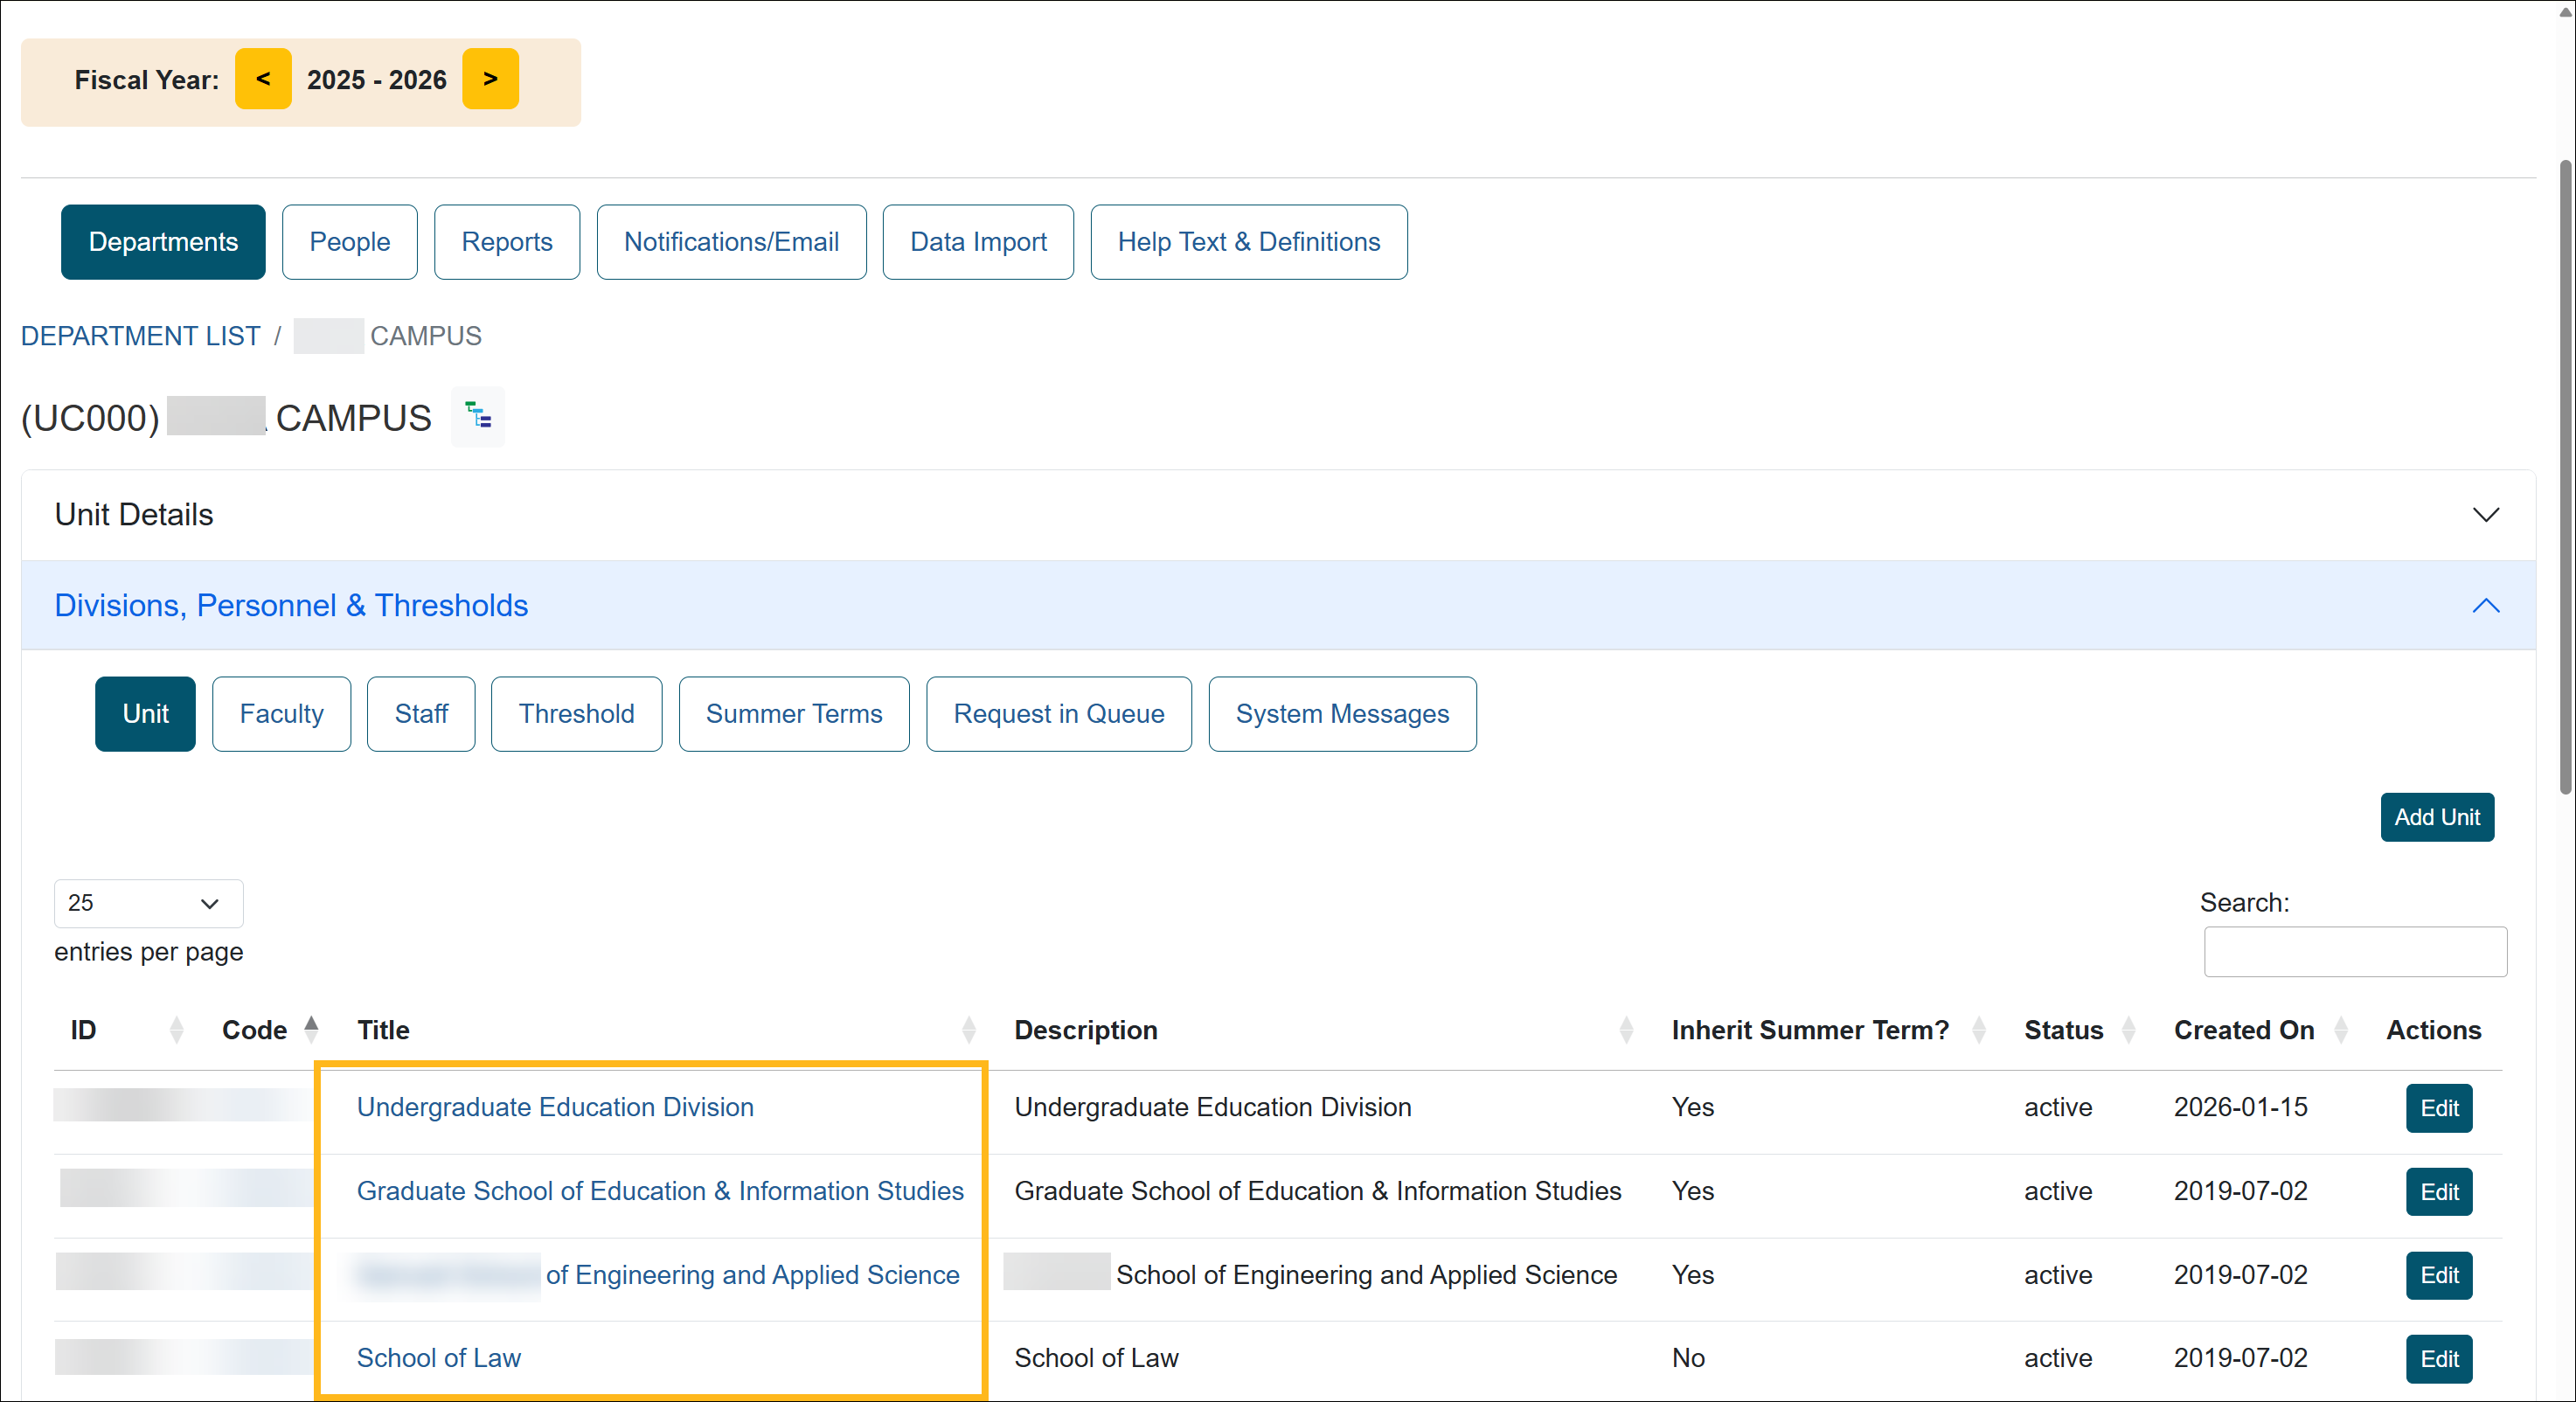Switch to the People tab
The width and height of the screenshot is (2576, 1402).
tap(349, 242)
